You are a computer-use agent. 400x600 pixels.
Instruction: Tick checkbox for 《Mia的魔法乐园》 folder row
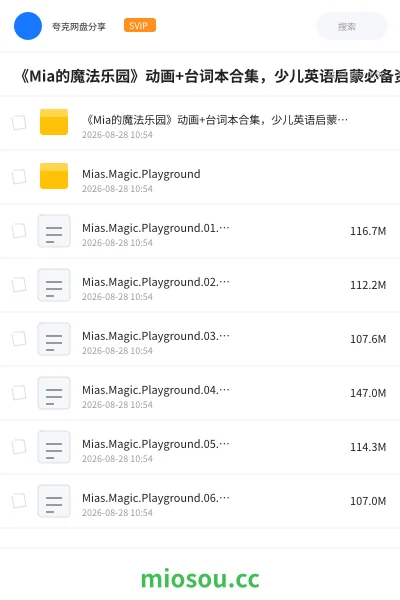pyautogui.click(x=19, y=123)
